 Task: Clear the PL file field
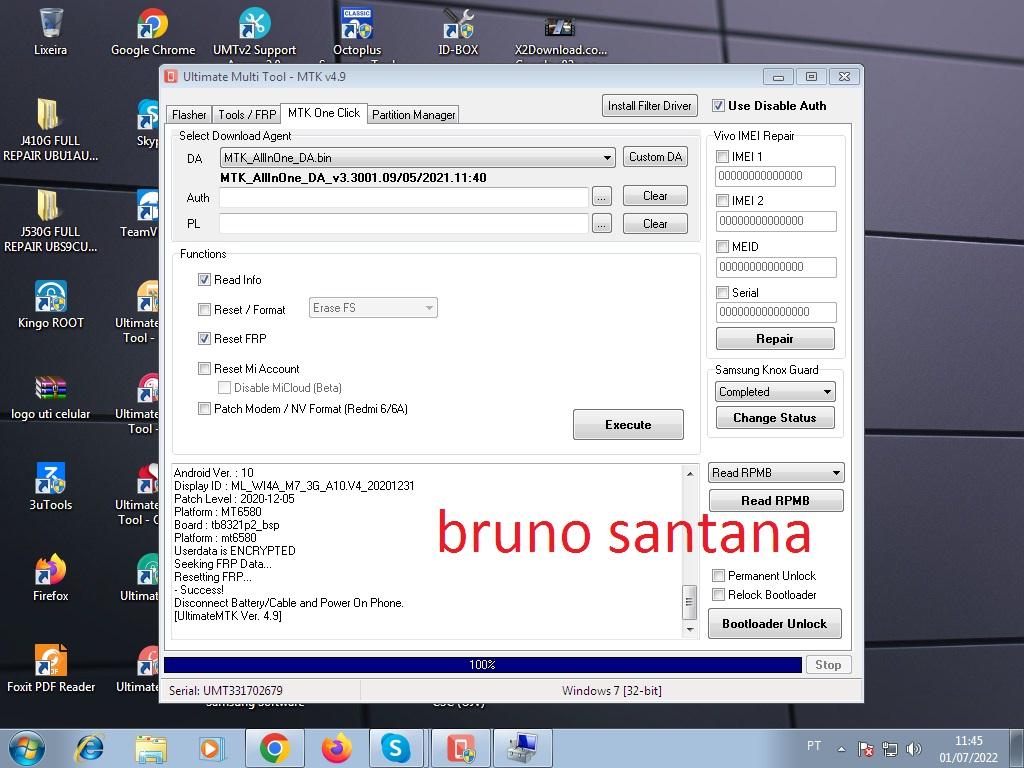tap(655, 224)
